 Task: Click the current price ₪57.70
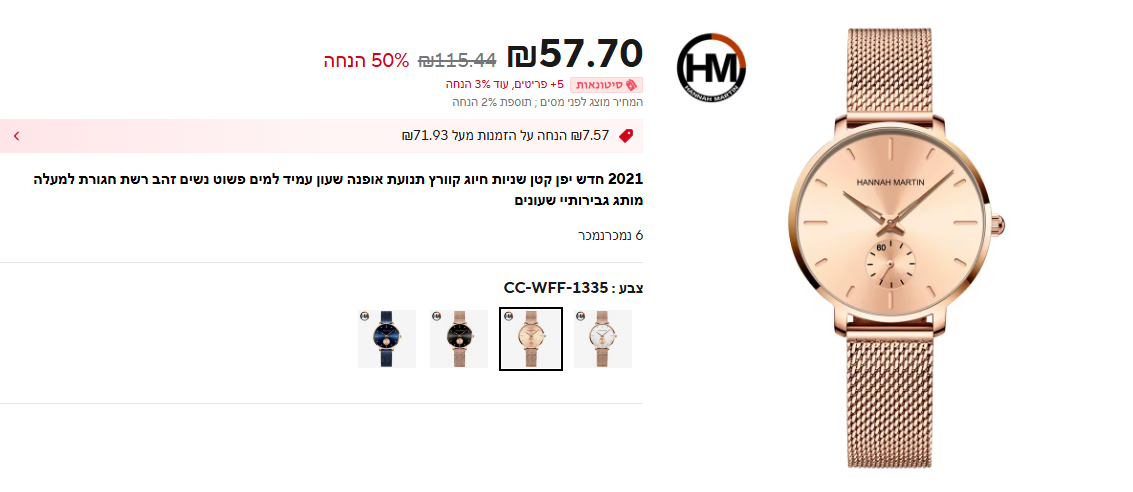tap(575, 53)
